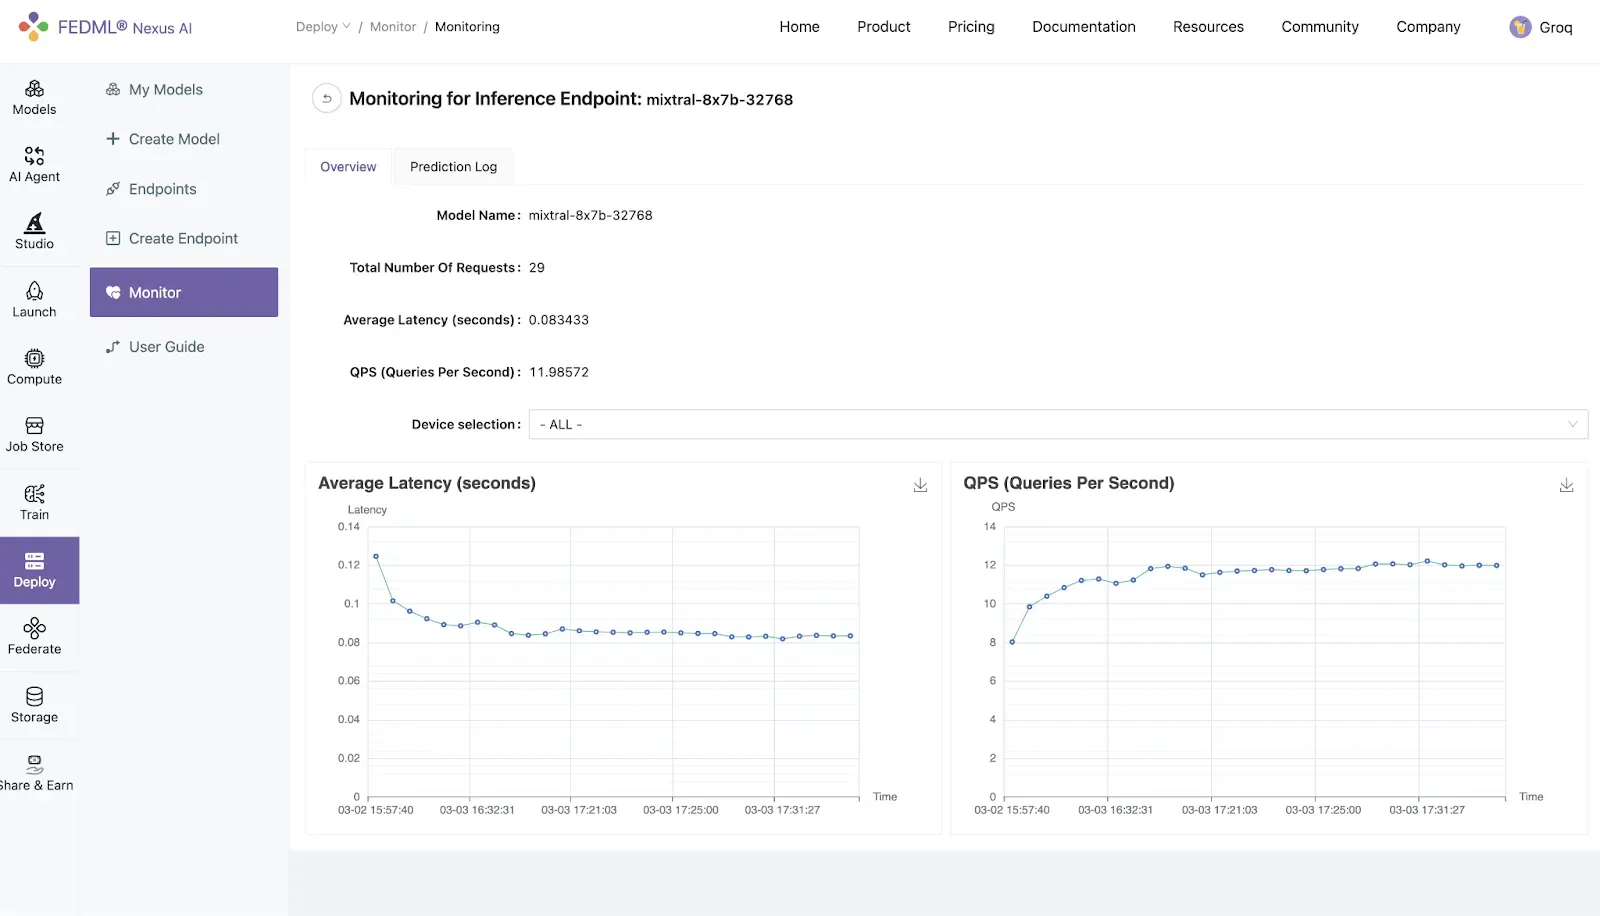Click average latency value 0.083433
The image size is (1600, 916).
(x=559, y=320)
